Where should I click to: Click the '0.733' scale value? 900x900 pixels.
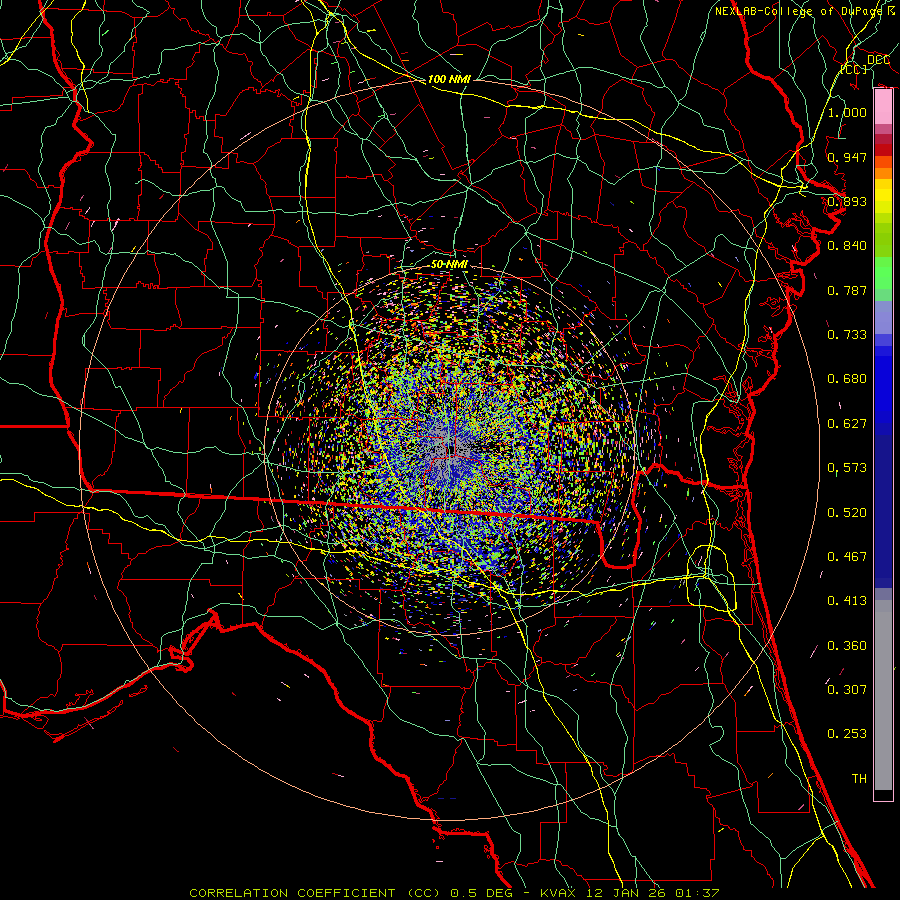pos(847,335)
